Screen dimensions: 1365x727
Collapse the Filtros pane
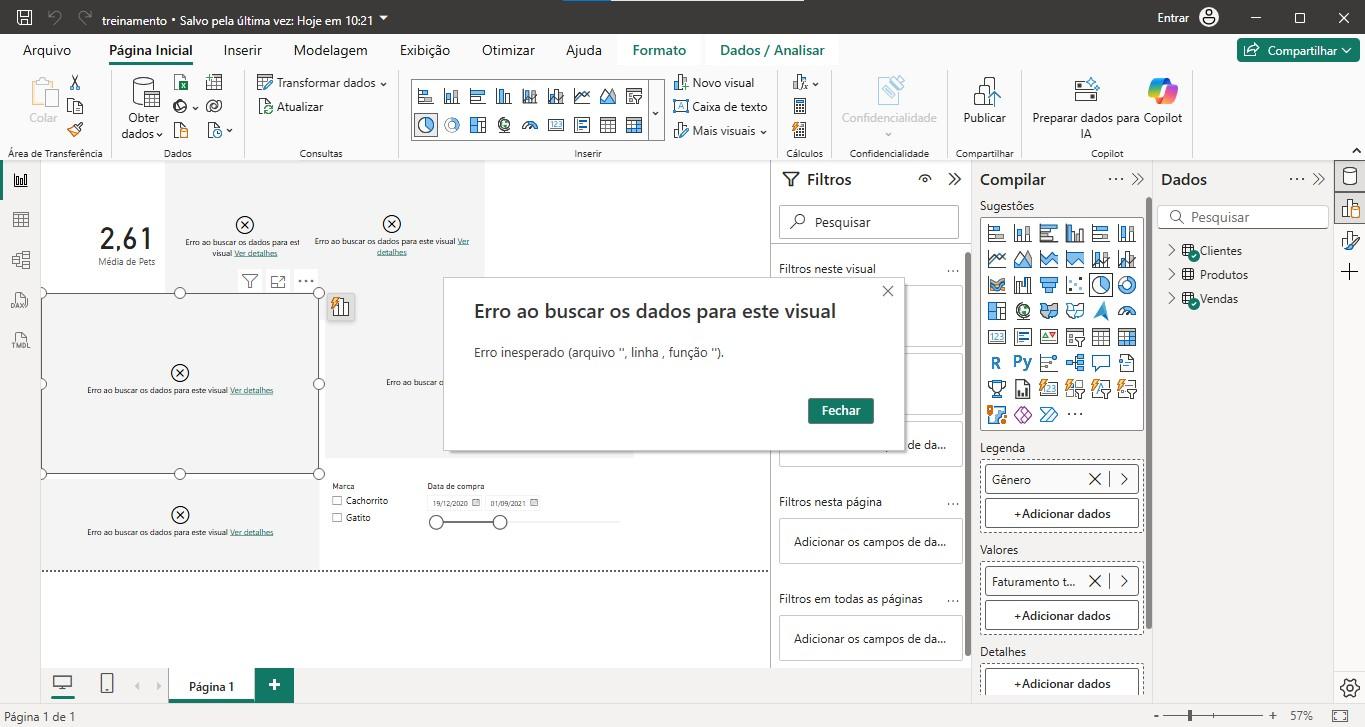coord(954,179)
